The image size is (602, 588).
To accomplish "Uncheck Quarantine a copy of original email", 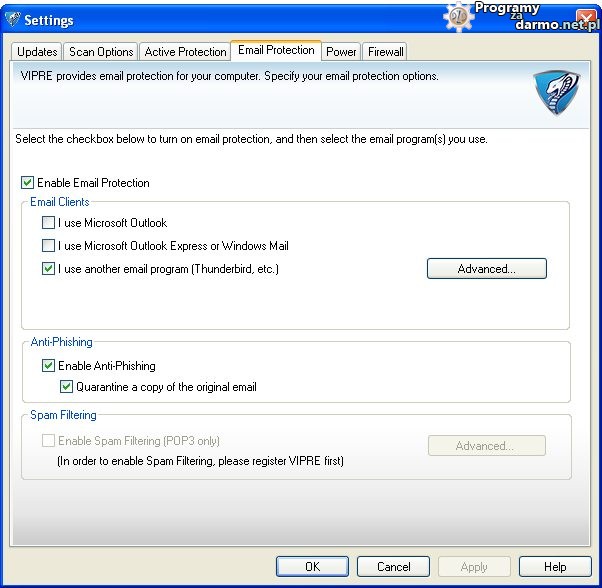I will tap(67, 387).
